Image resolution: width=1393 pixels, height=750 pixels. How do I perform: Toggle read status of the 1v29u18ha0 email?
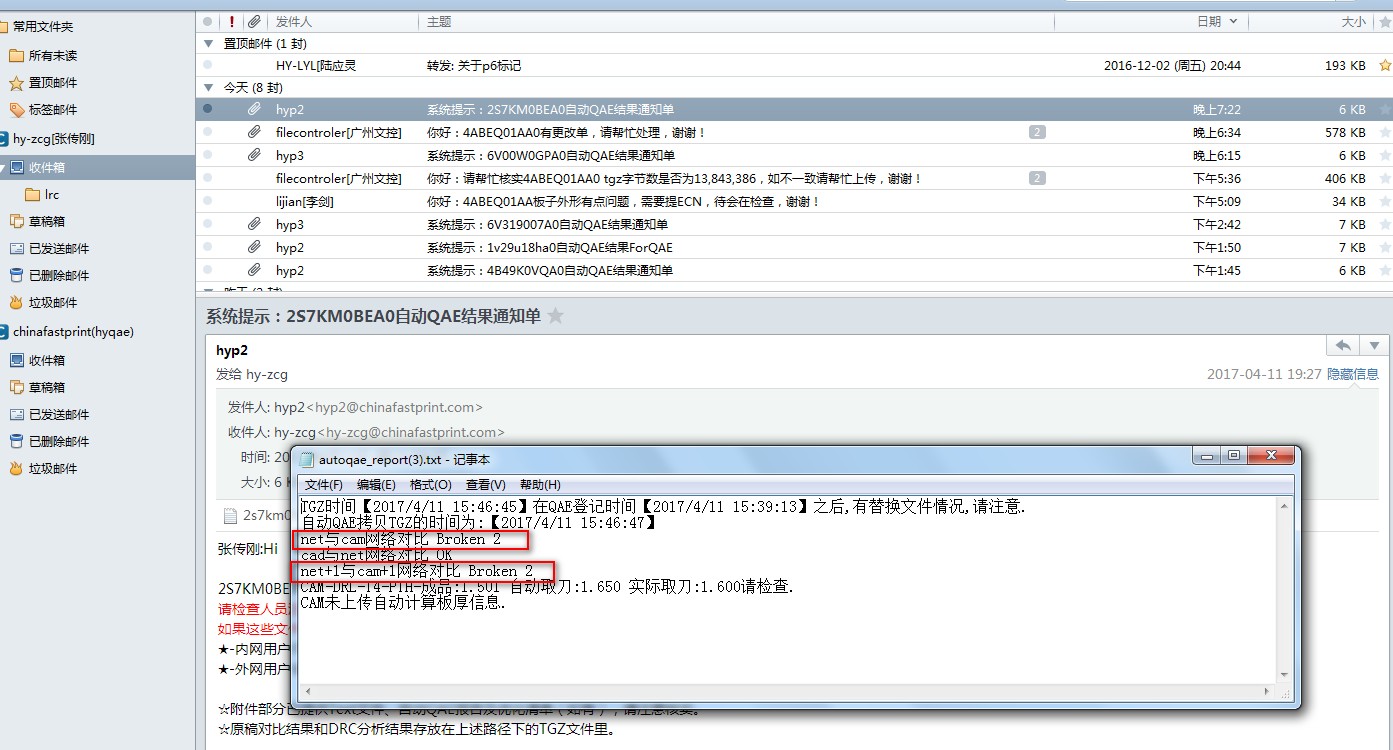pyautogui.click(x=207, y=247)
